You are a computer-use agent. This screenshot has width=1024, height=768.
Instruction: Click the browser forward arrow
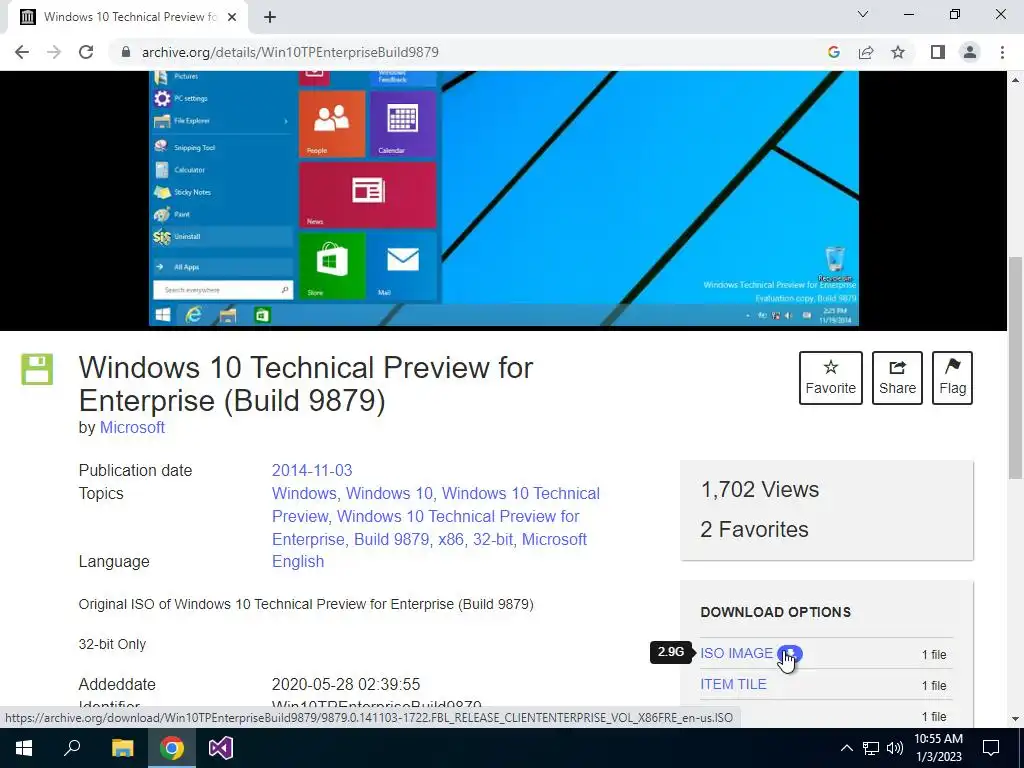coord(54,52)
